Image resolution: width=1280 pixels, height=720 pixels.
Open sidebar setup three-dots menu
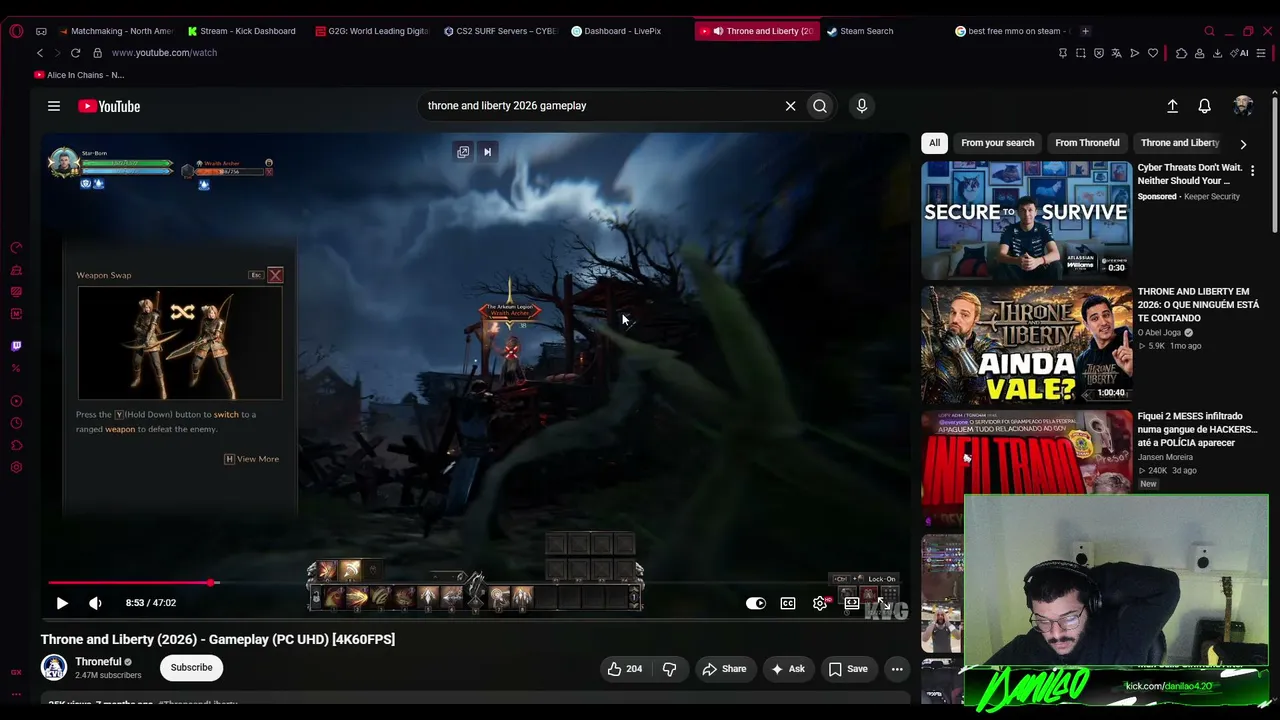[x=16, y=694]
